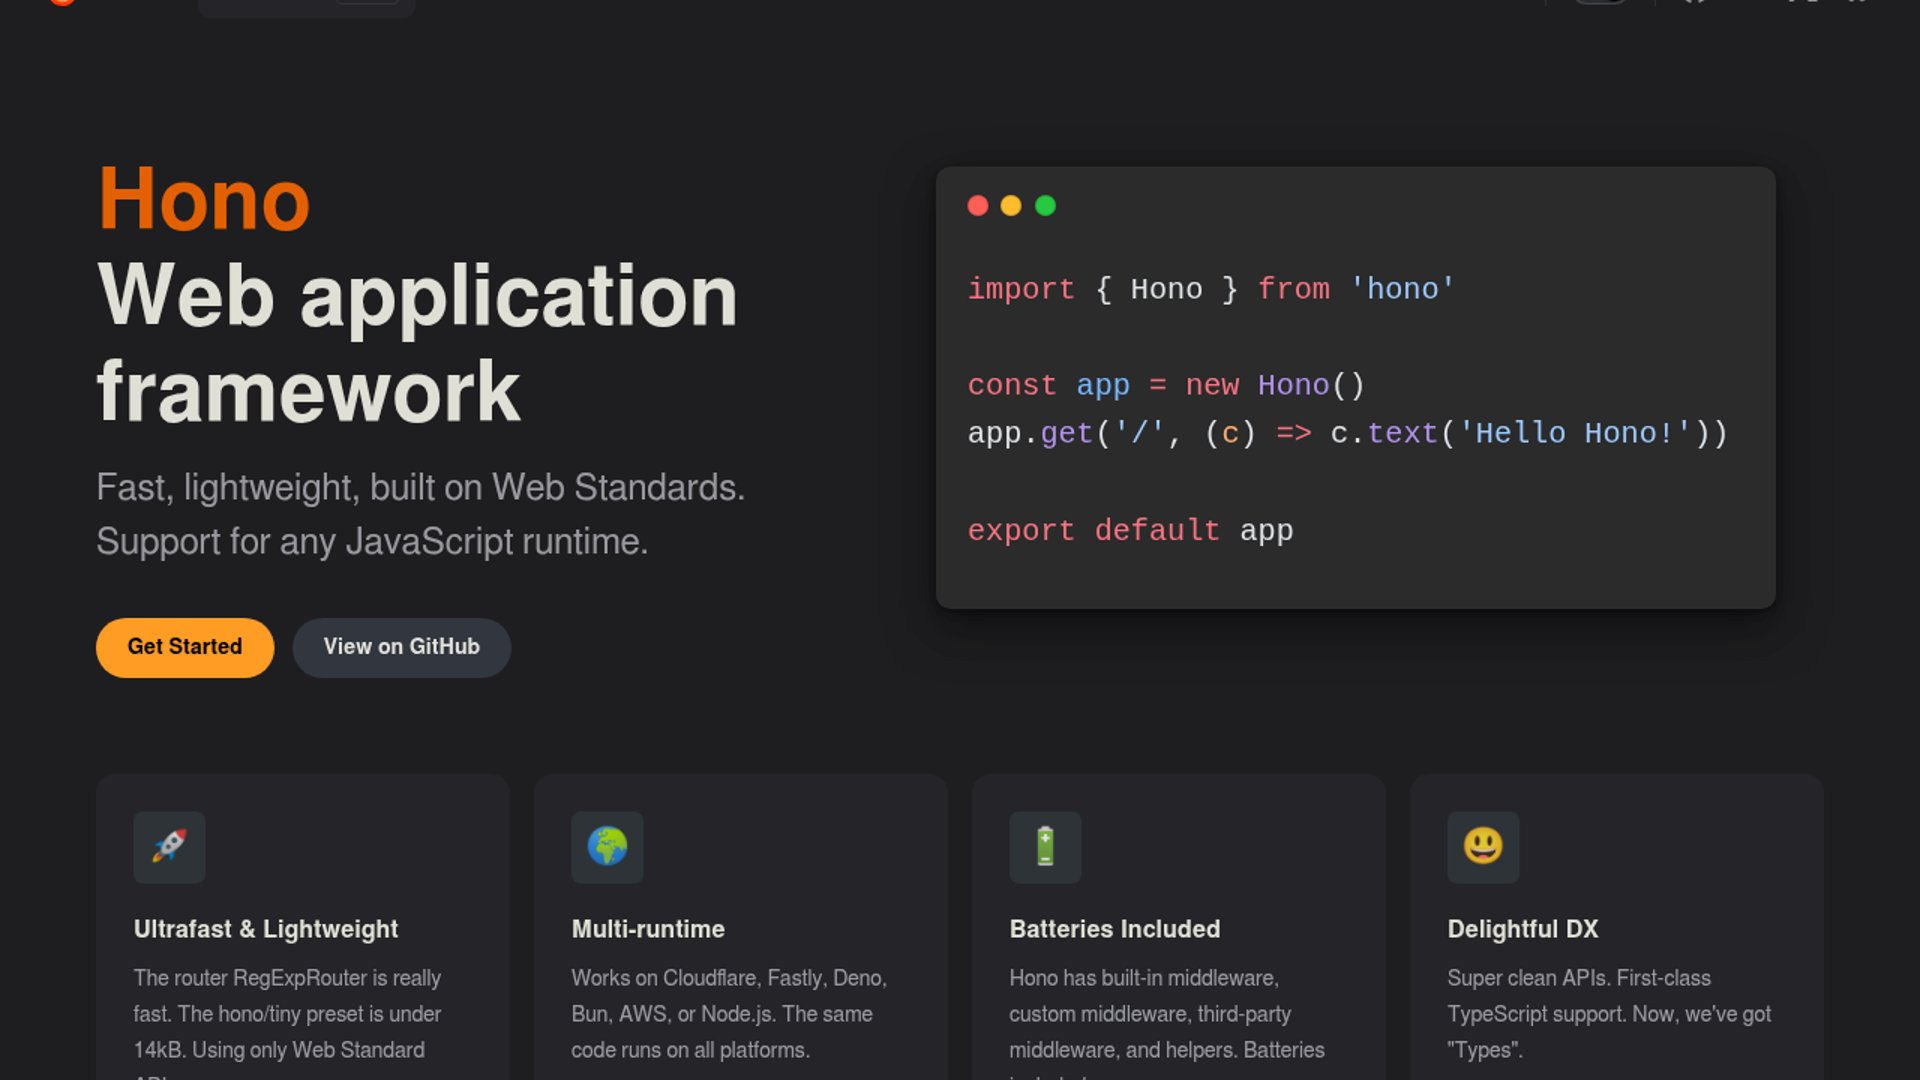
Task: Click the "Works on Cloudflare, Fastly, Deno," description
Action: tap(729, 978)
